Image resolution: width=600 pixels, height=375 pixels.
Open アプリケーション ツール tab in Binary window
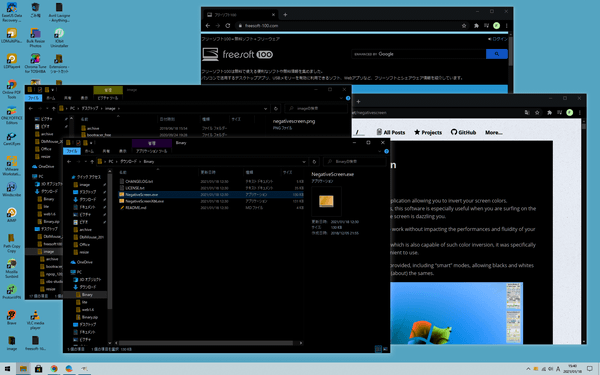tap(152, 151)
